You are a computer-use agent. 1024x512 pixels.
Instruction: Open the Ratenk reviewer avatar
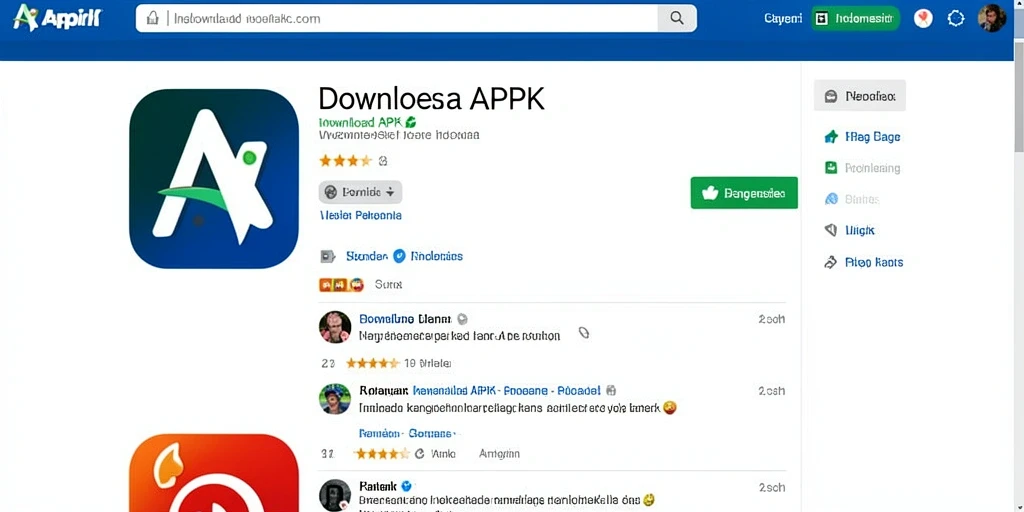point(335,495)
